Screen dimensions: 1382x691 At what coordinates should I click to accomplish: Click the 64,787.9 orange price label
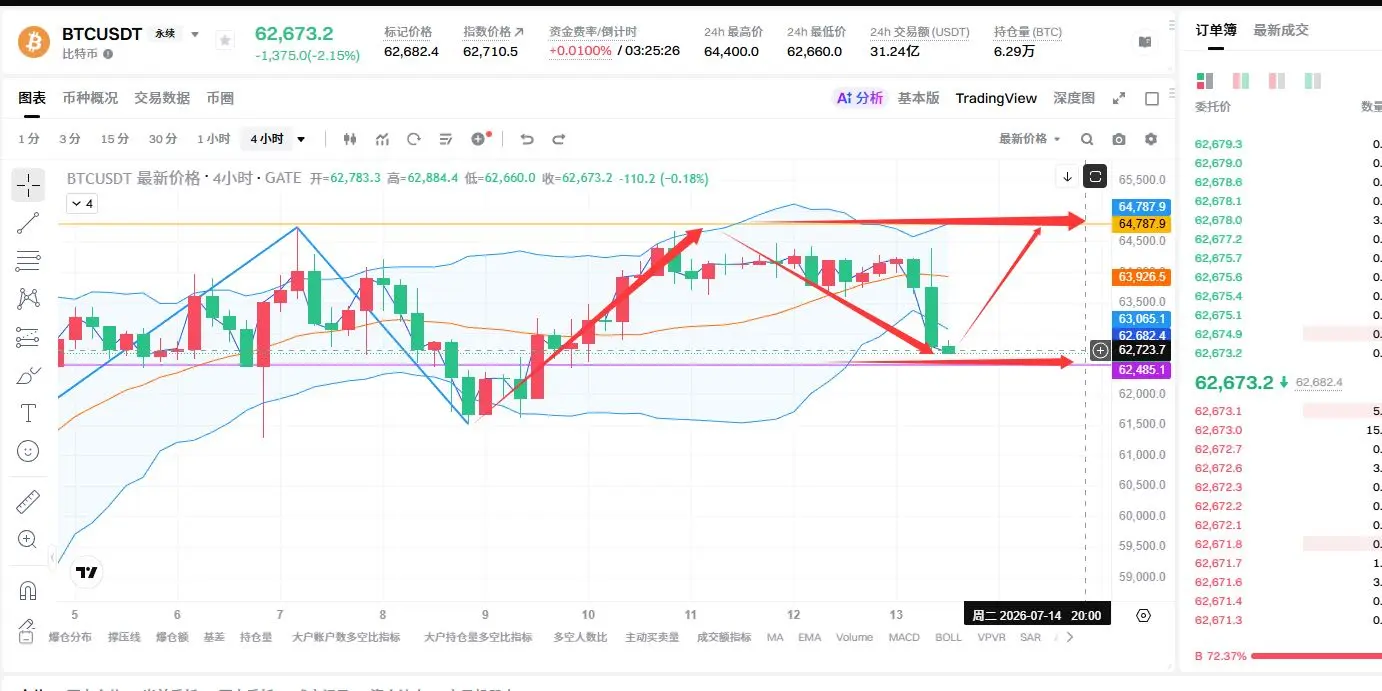[1141, 224]
